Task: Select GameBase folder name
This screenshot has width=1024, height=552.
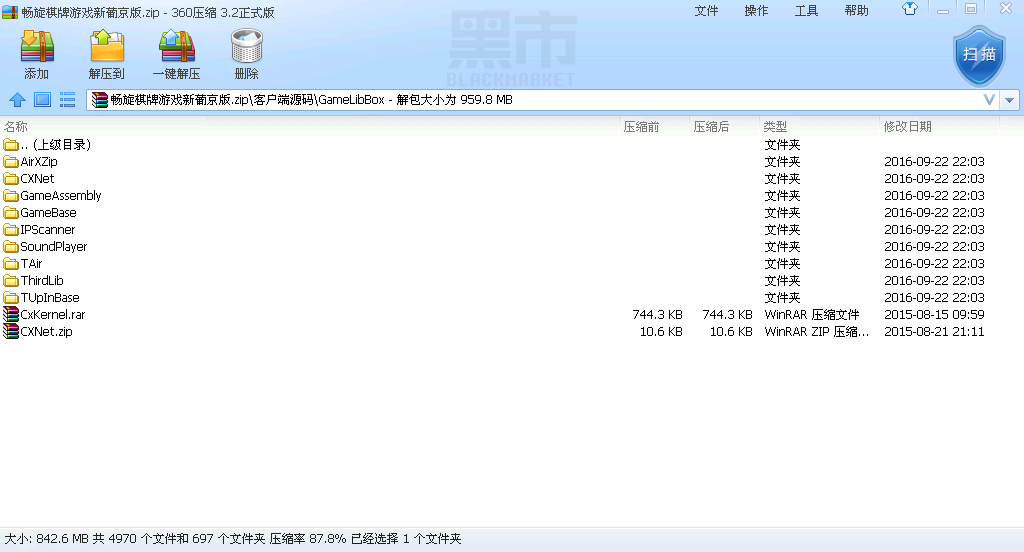Action: [x=48, y=212]
